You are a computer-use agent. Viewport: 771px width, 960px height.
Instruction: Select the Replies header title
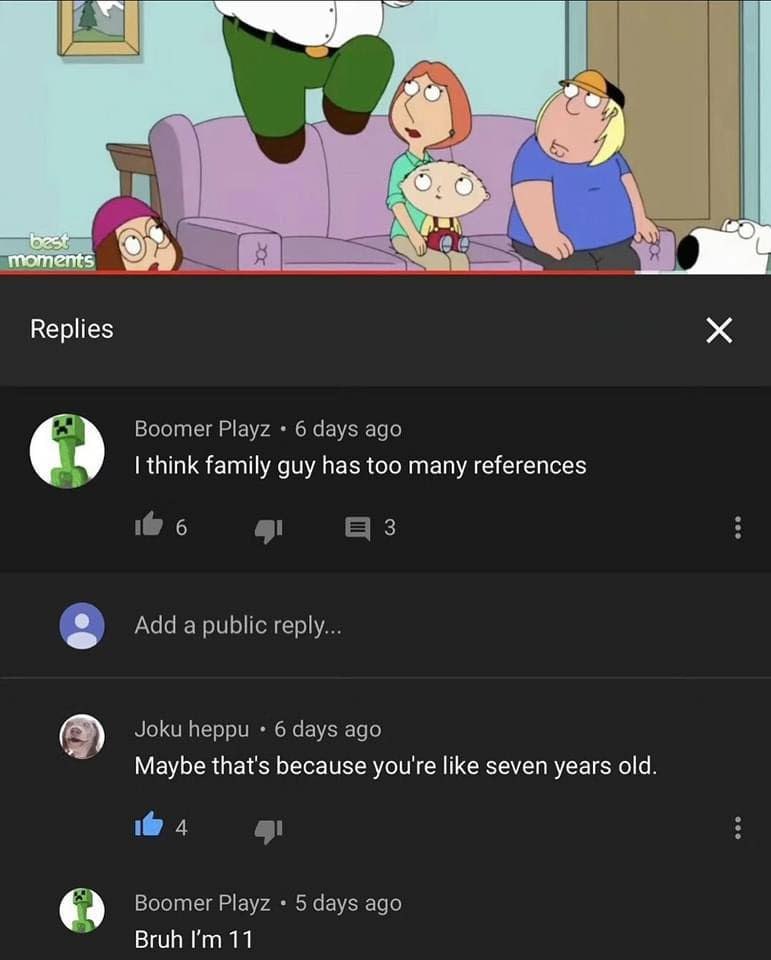72,329
